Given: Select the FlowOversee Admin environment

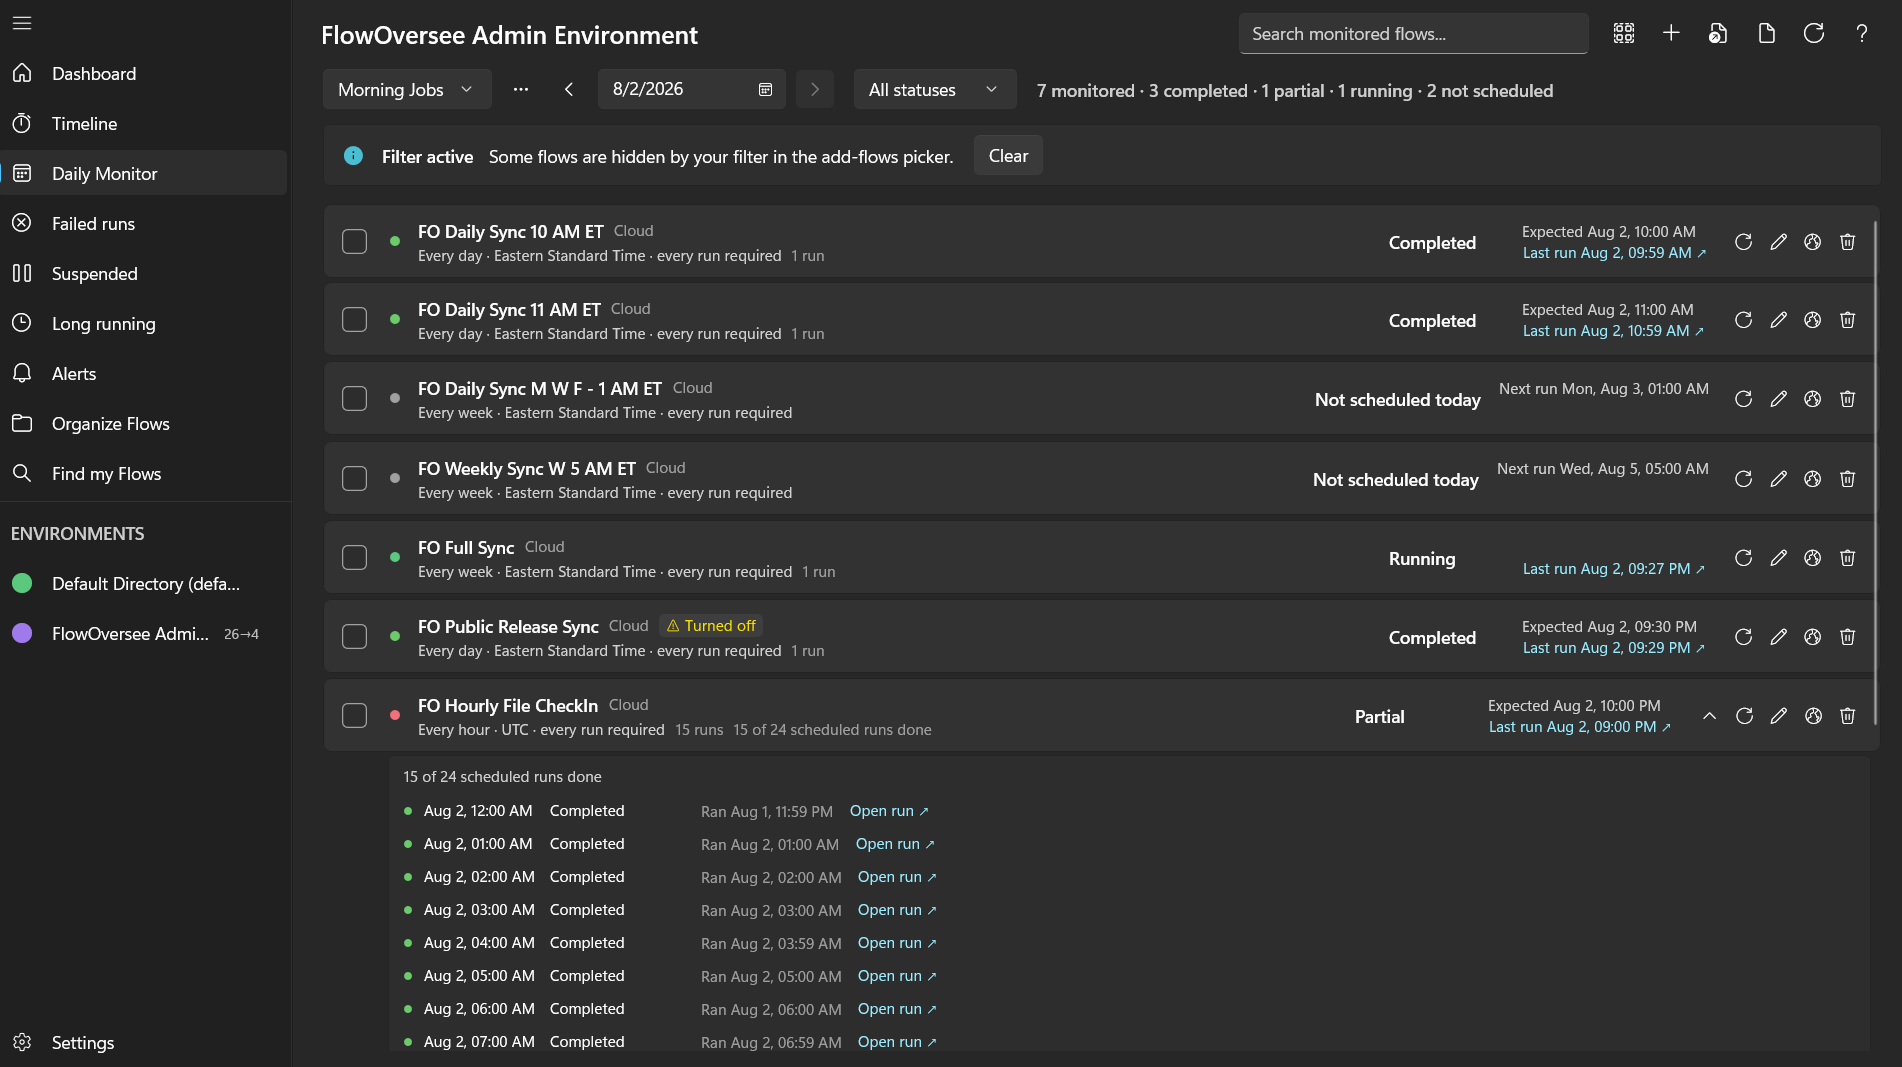Looking at the screenshot, I should 144,633.
